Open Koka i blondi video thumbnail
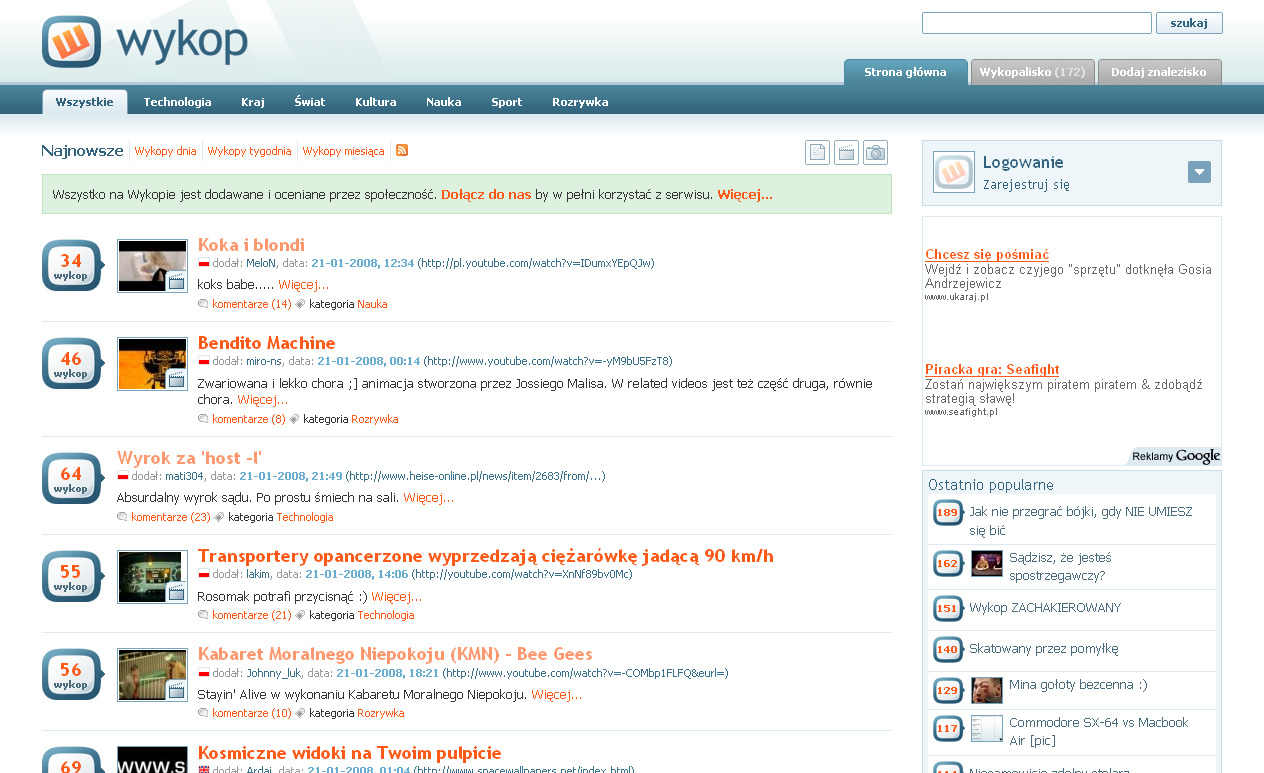Image resolution: width=1264 pixels, height=773 pixels. click(152, 266)
